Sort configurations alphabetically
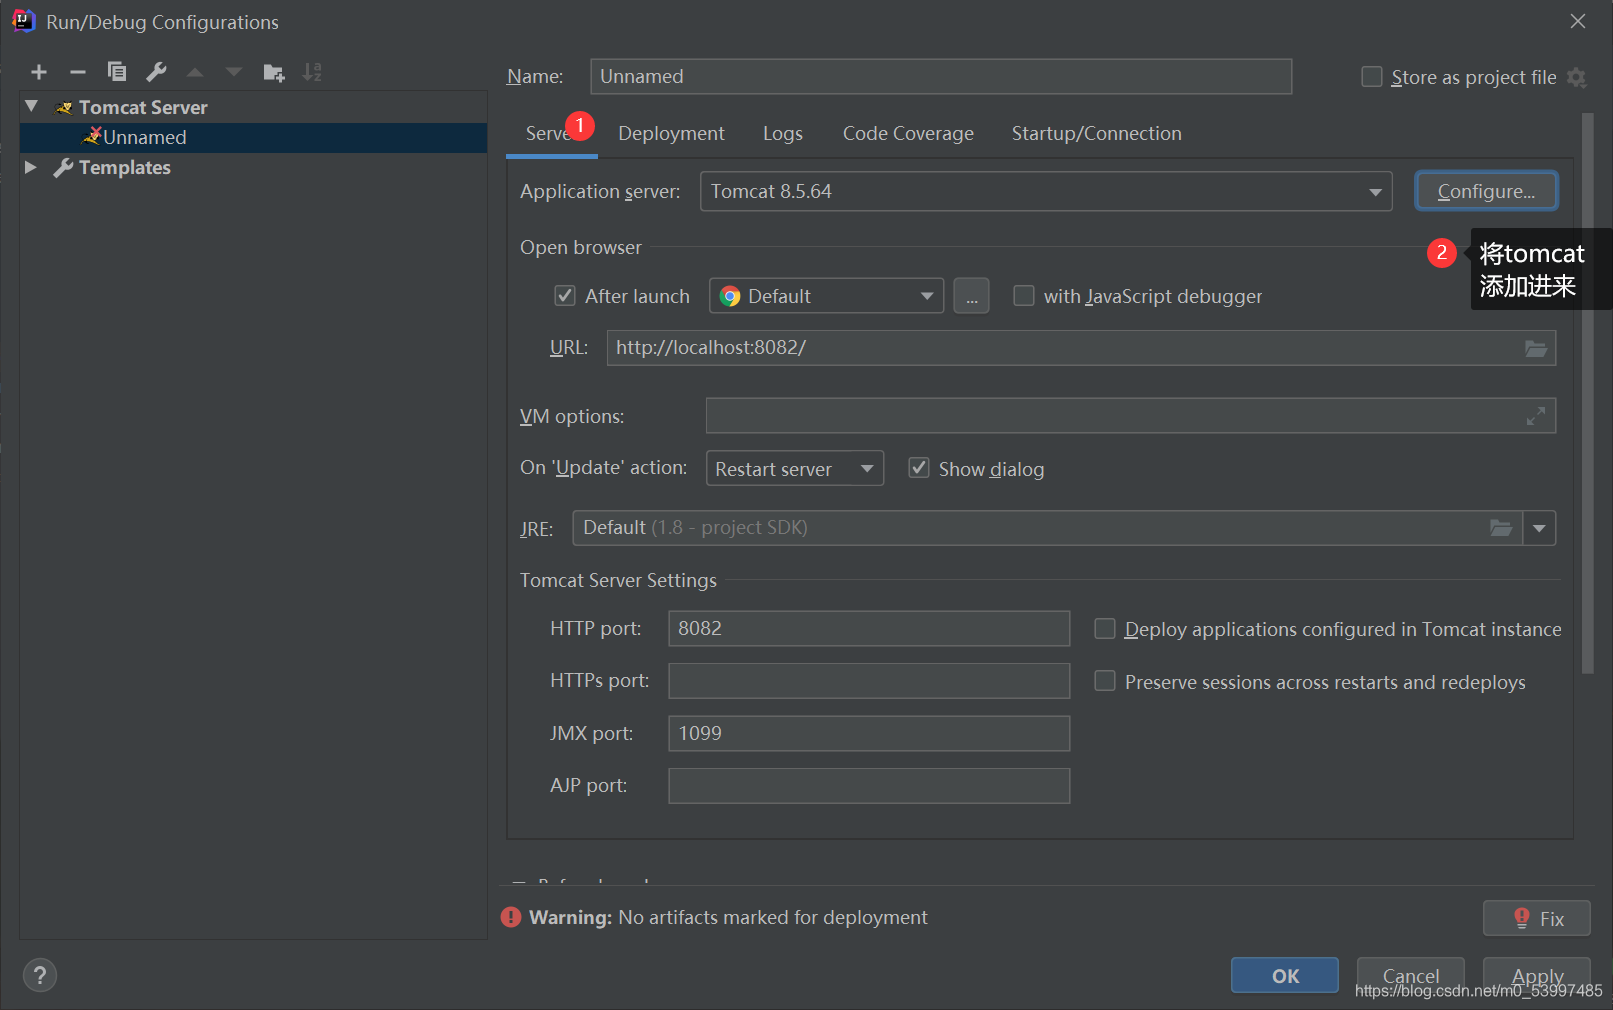Screen dimensions: 1613x1010 [312, 72]
